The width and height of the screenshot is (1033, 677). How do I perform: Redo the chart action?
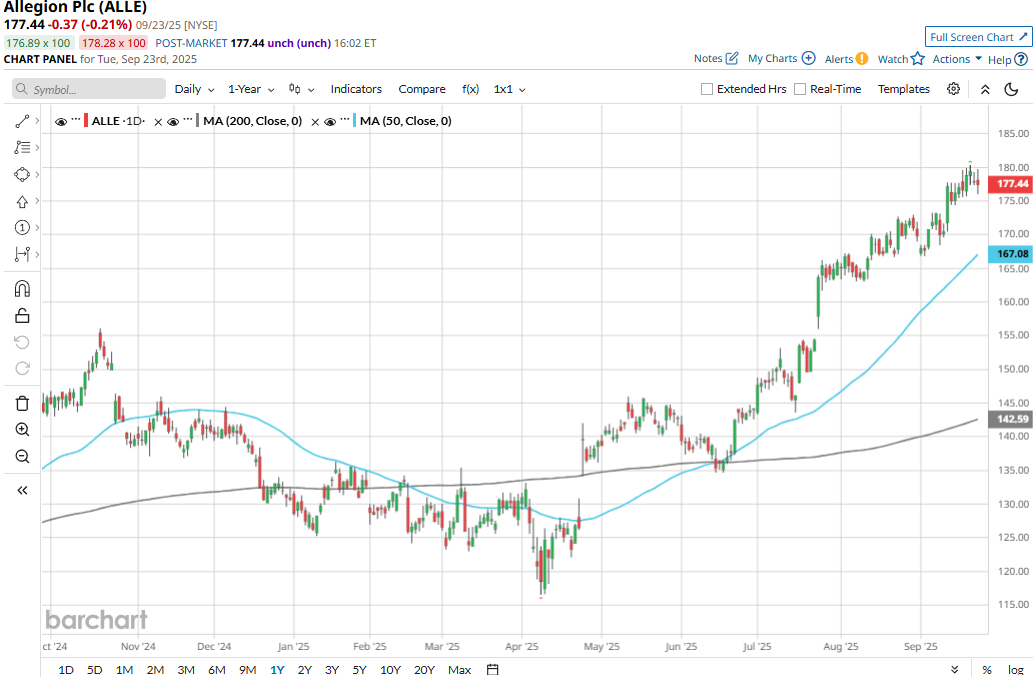point(22,368)
